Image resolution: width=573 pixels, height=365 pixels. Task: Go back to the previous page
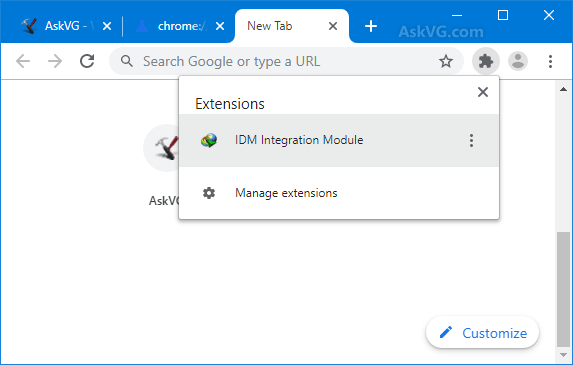(23, 61)
